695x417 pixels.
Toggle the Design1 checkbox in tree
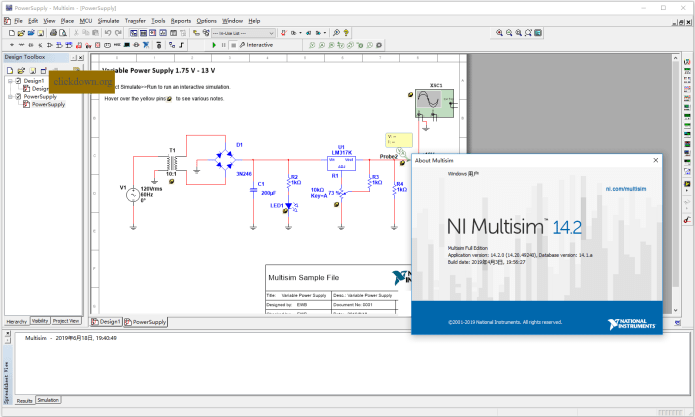(17, 81)
